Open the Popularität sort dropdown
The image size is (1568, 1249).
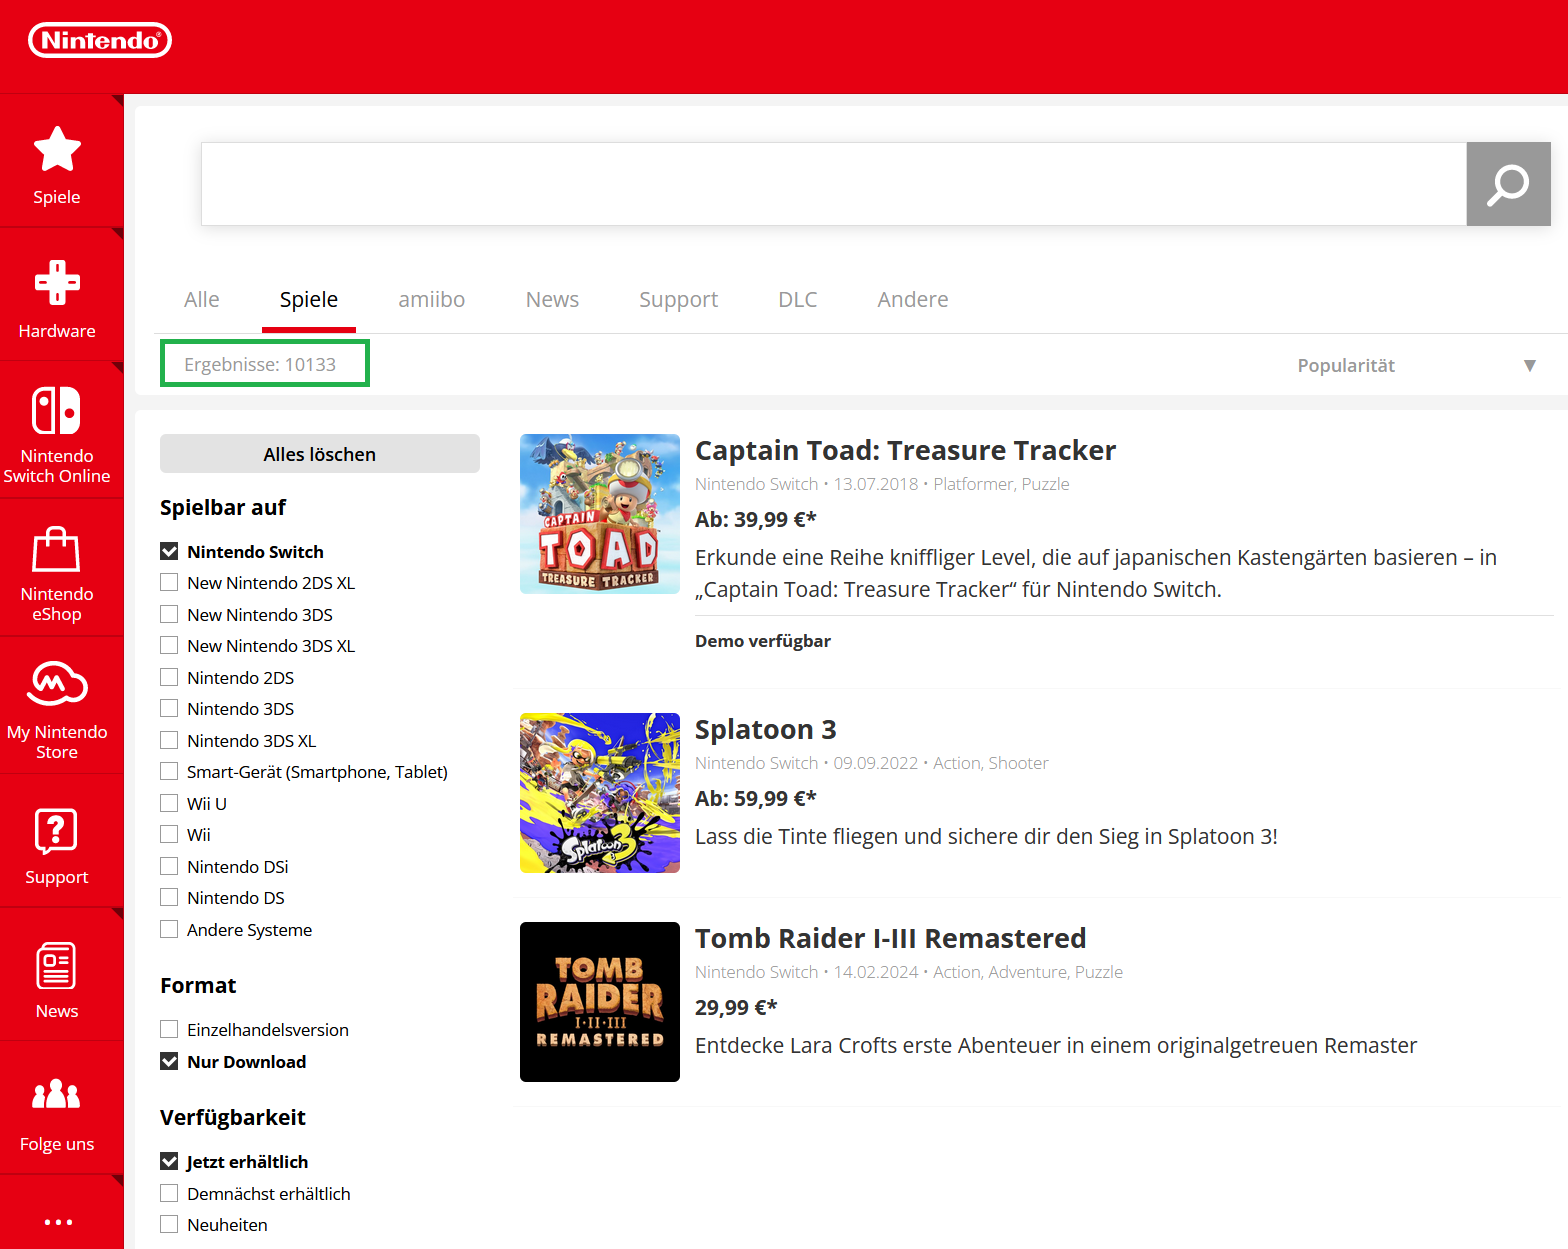click(1416, 365)
